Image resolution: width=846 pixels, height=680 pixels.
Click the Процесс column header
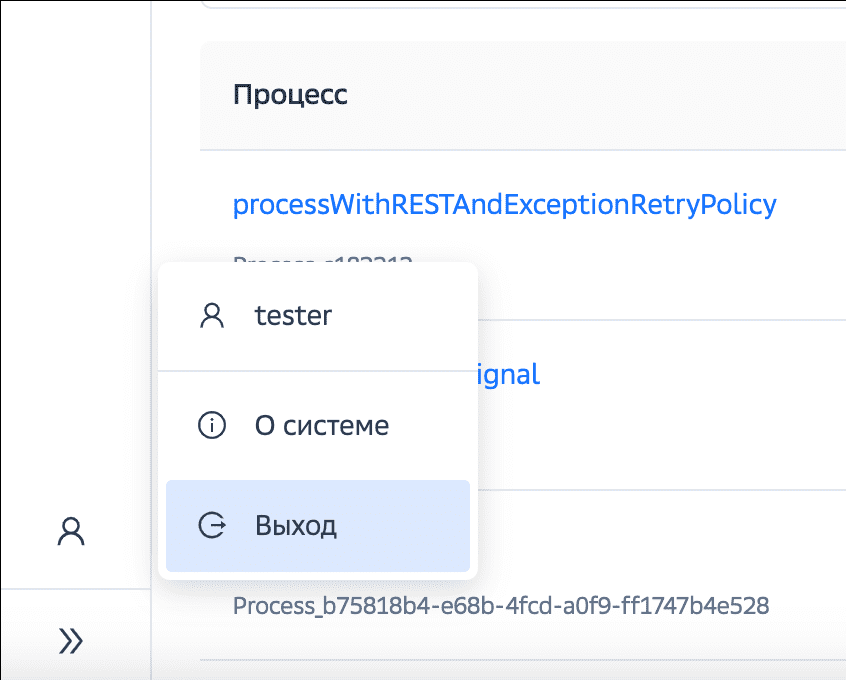tap(290, 95)
